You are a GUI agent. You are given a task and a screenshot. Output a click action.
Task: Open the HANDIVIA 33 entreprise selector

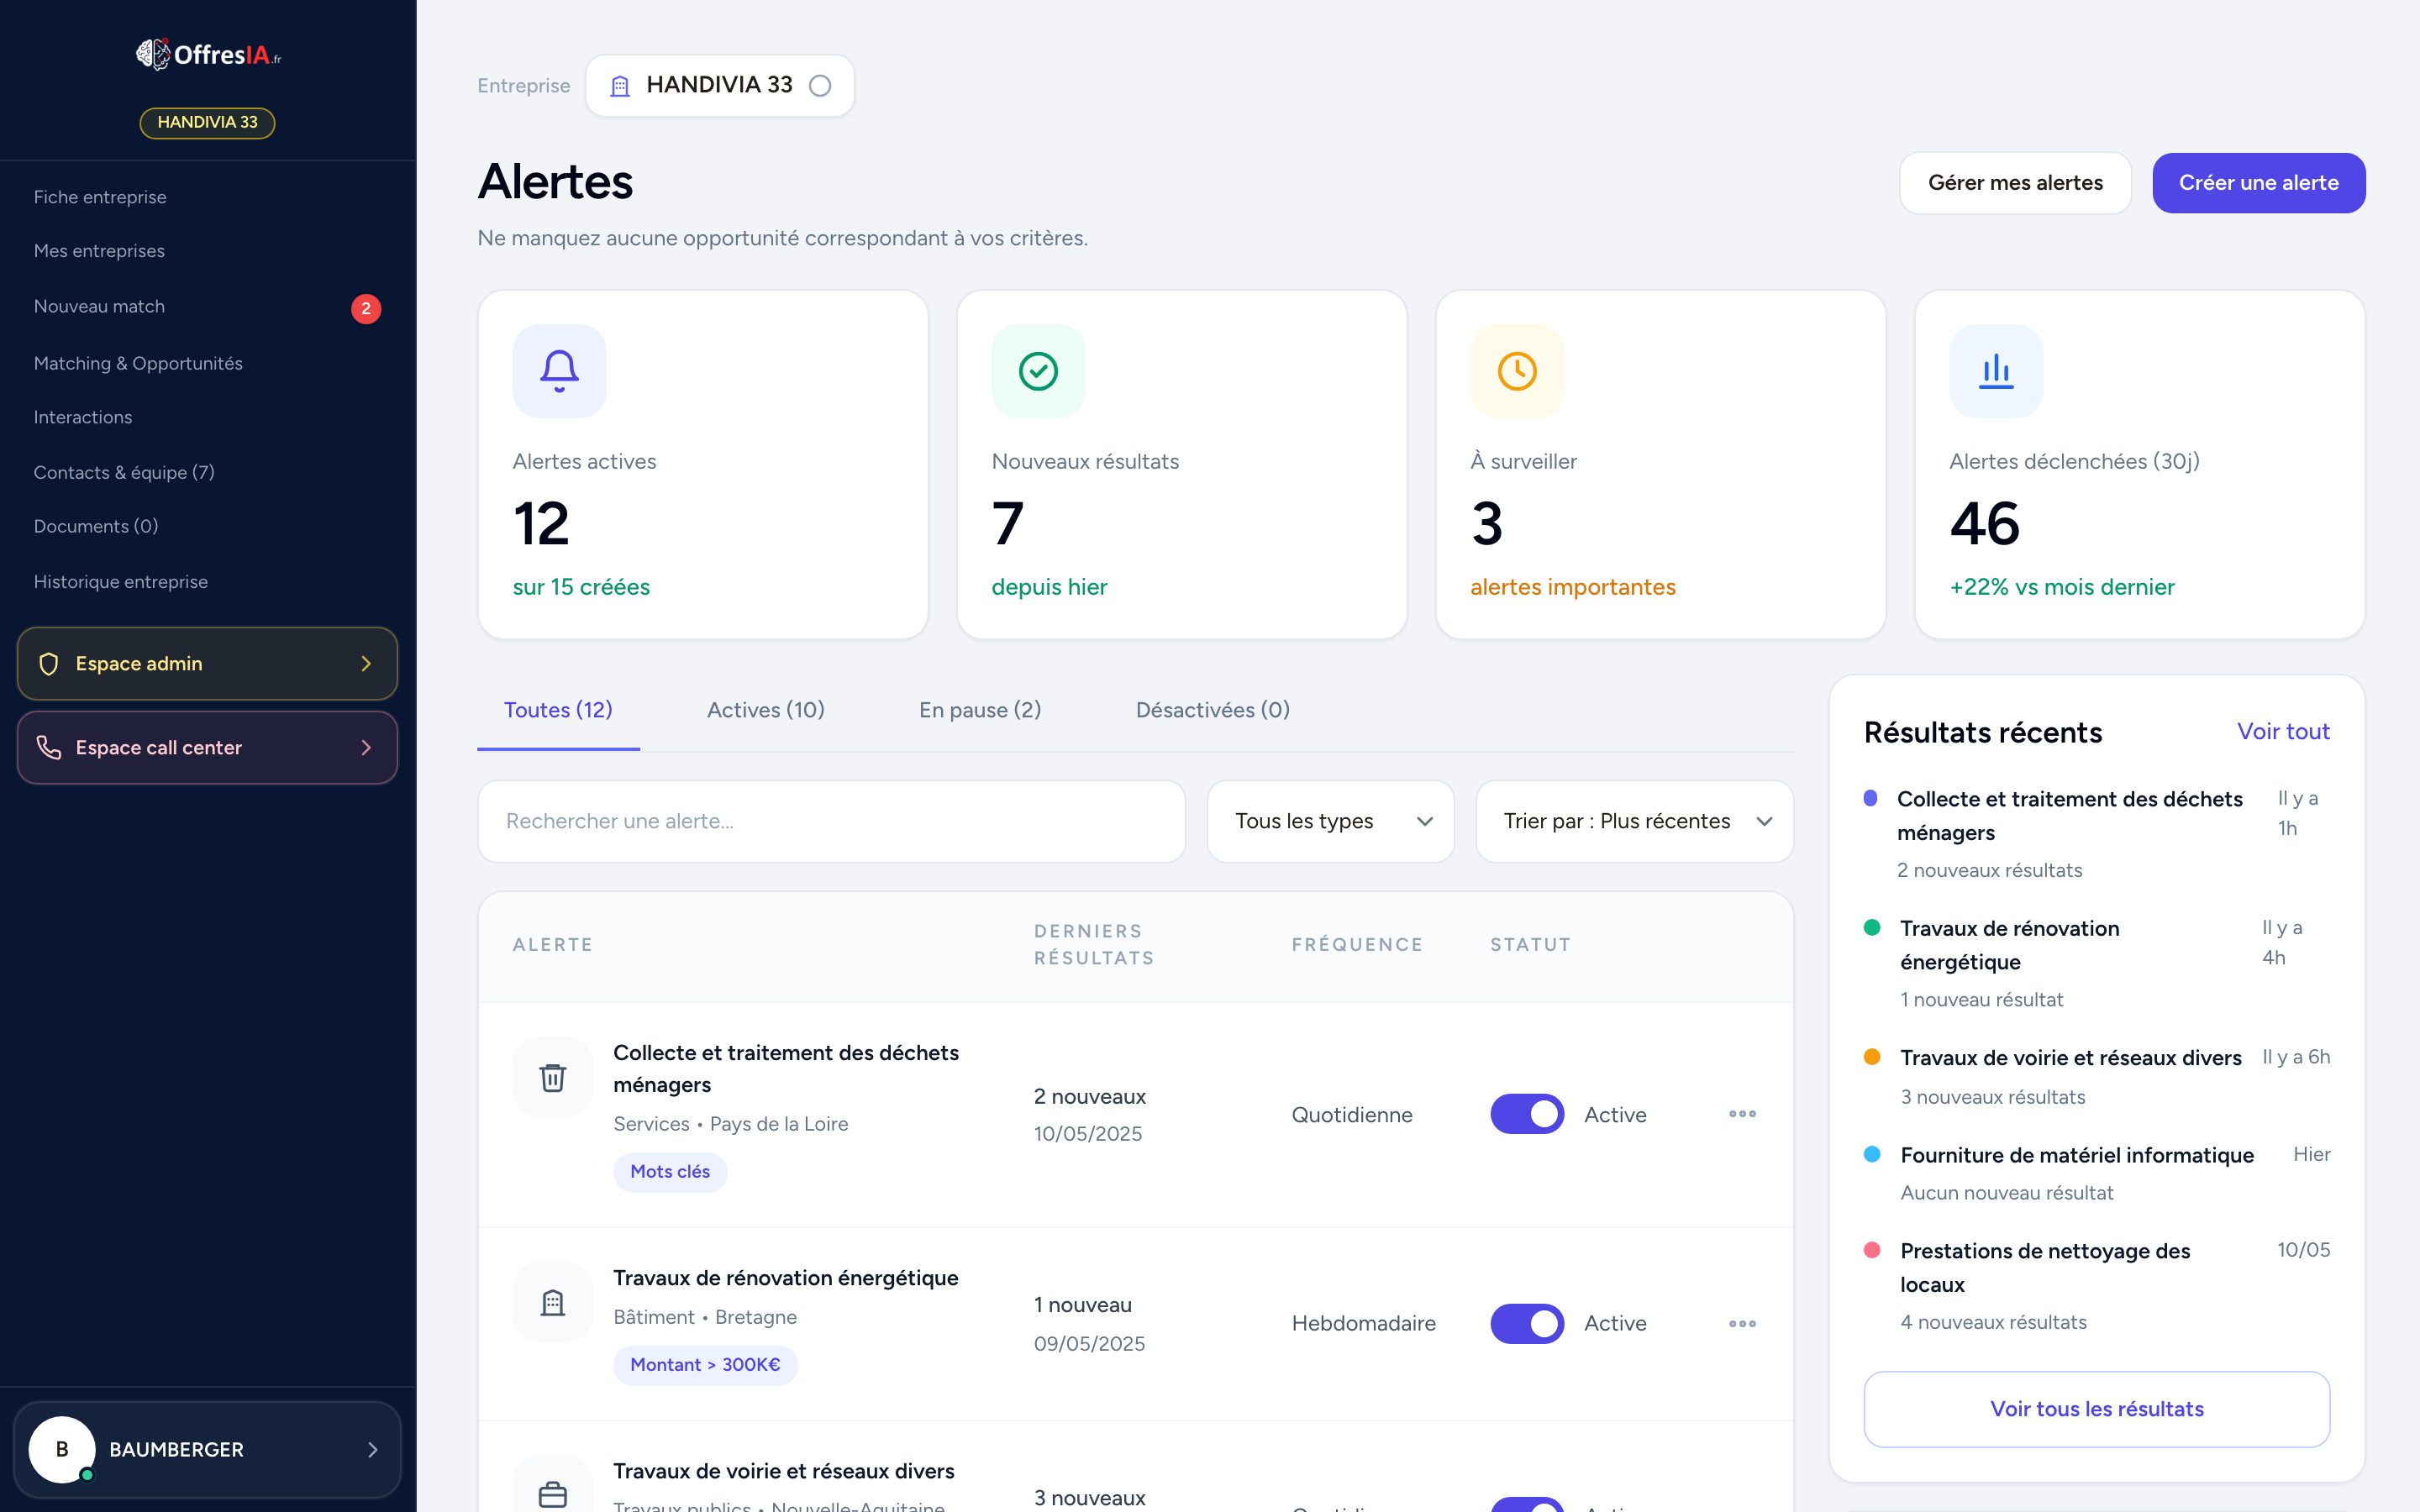[720, 86]
